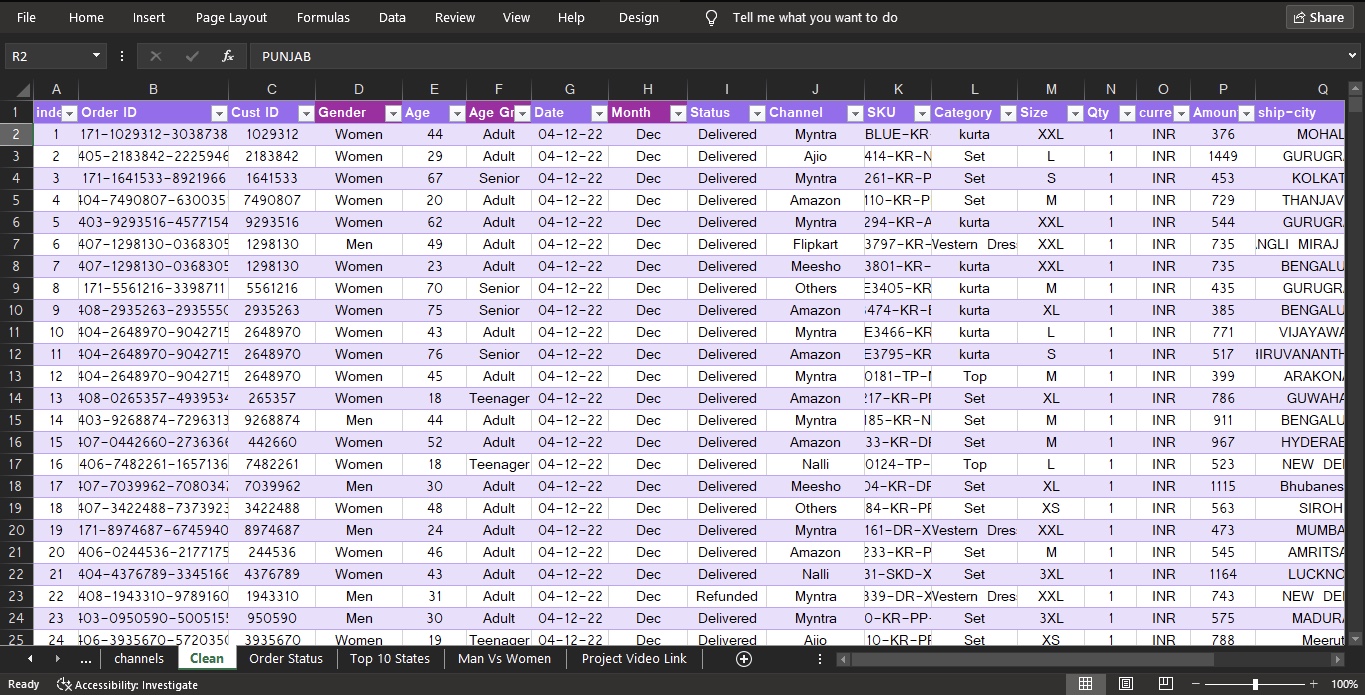The image size is (1365, 695).
Task: Open the Gender column filter dropdown
Action: (x=393, y=113)
